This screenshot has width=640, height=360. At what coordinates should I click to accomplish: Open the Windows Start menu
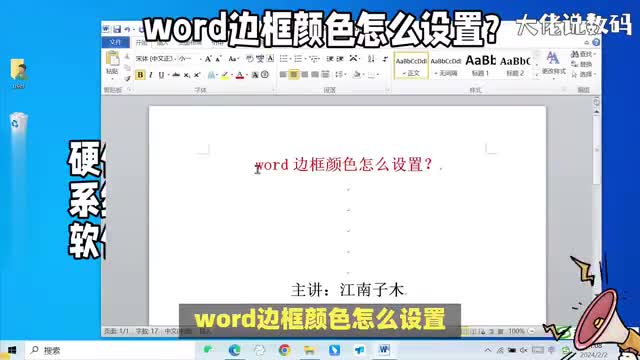pyautogui.click(x=12, y=350)
